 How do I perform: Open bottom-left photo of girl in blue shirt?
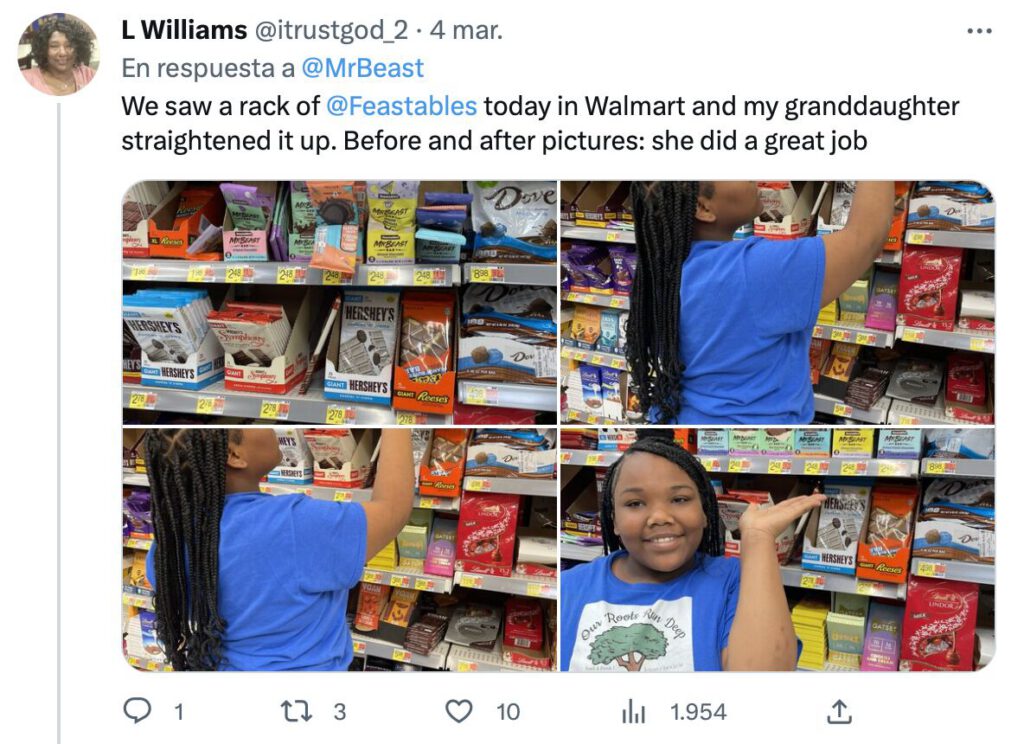340,549
